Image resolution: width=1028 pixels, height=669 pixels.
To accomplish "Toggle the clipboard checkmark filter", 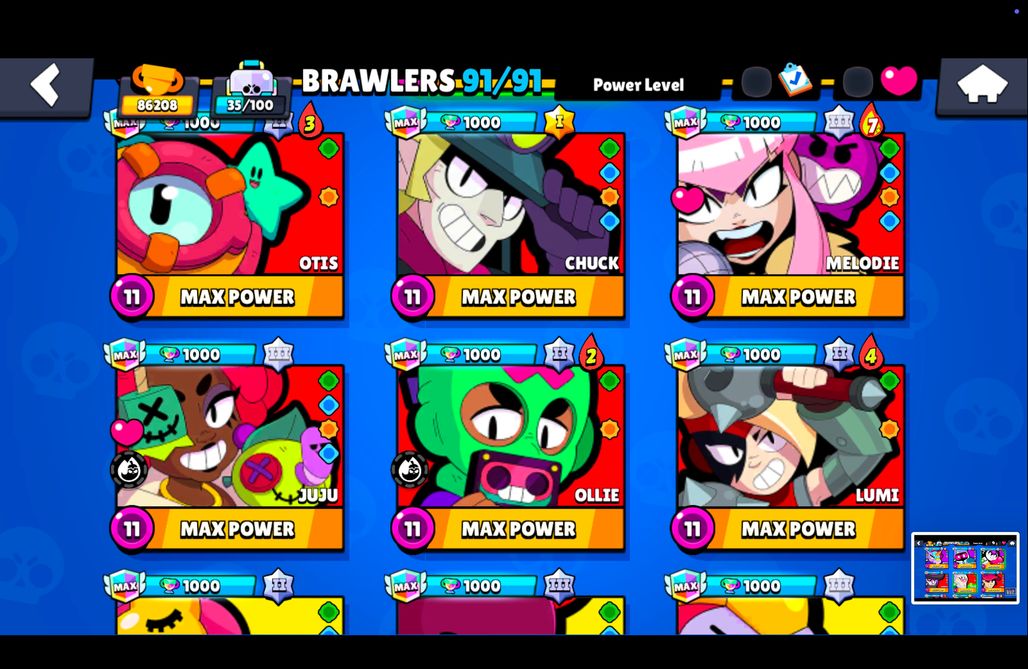I will click(795, 81).
